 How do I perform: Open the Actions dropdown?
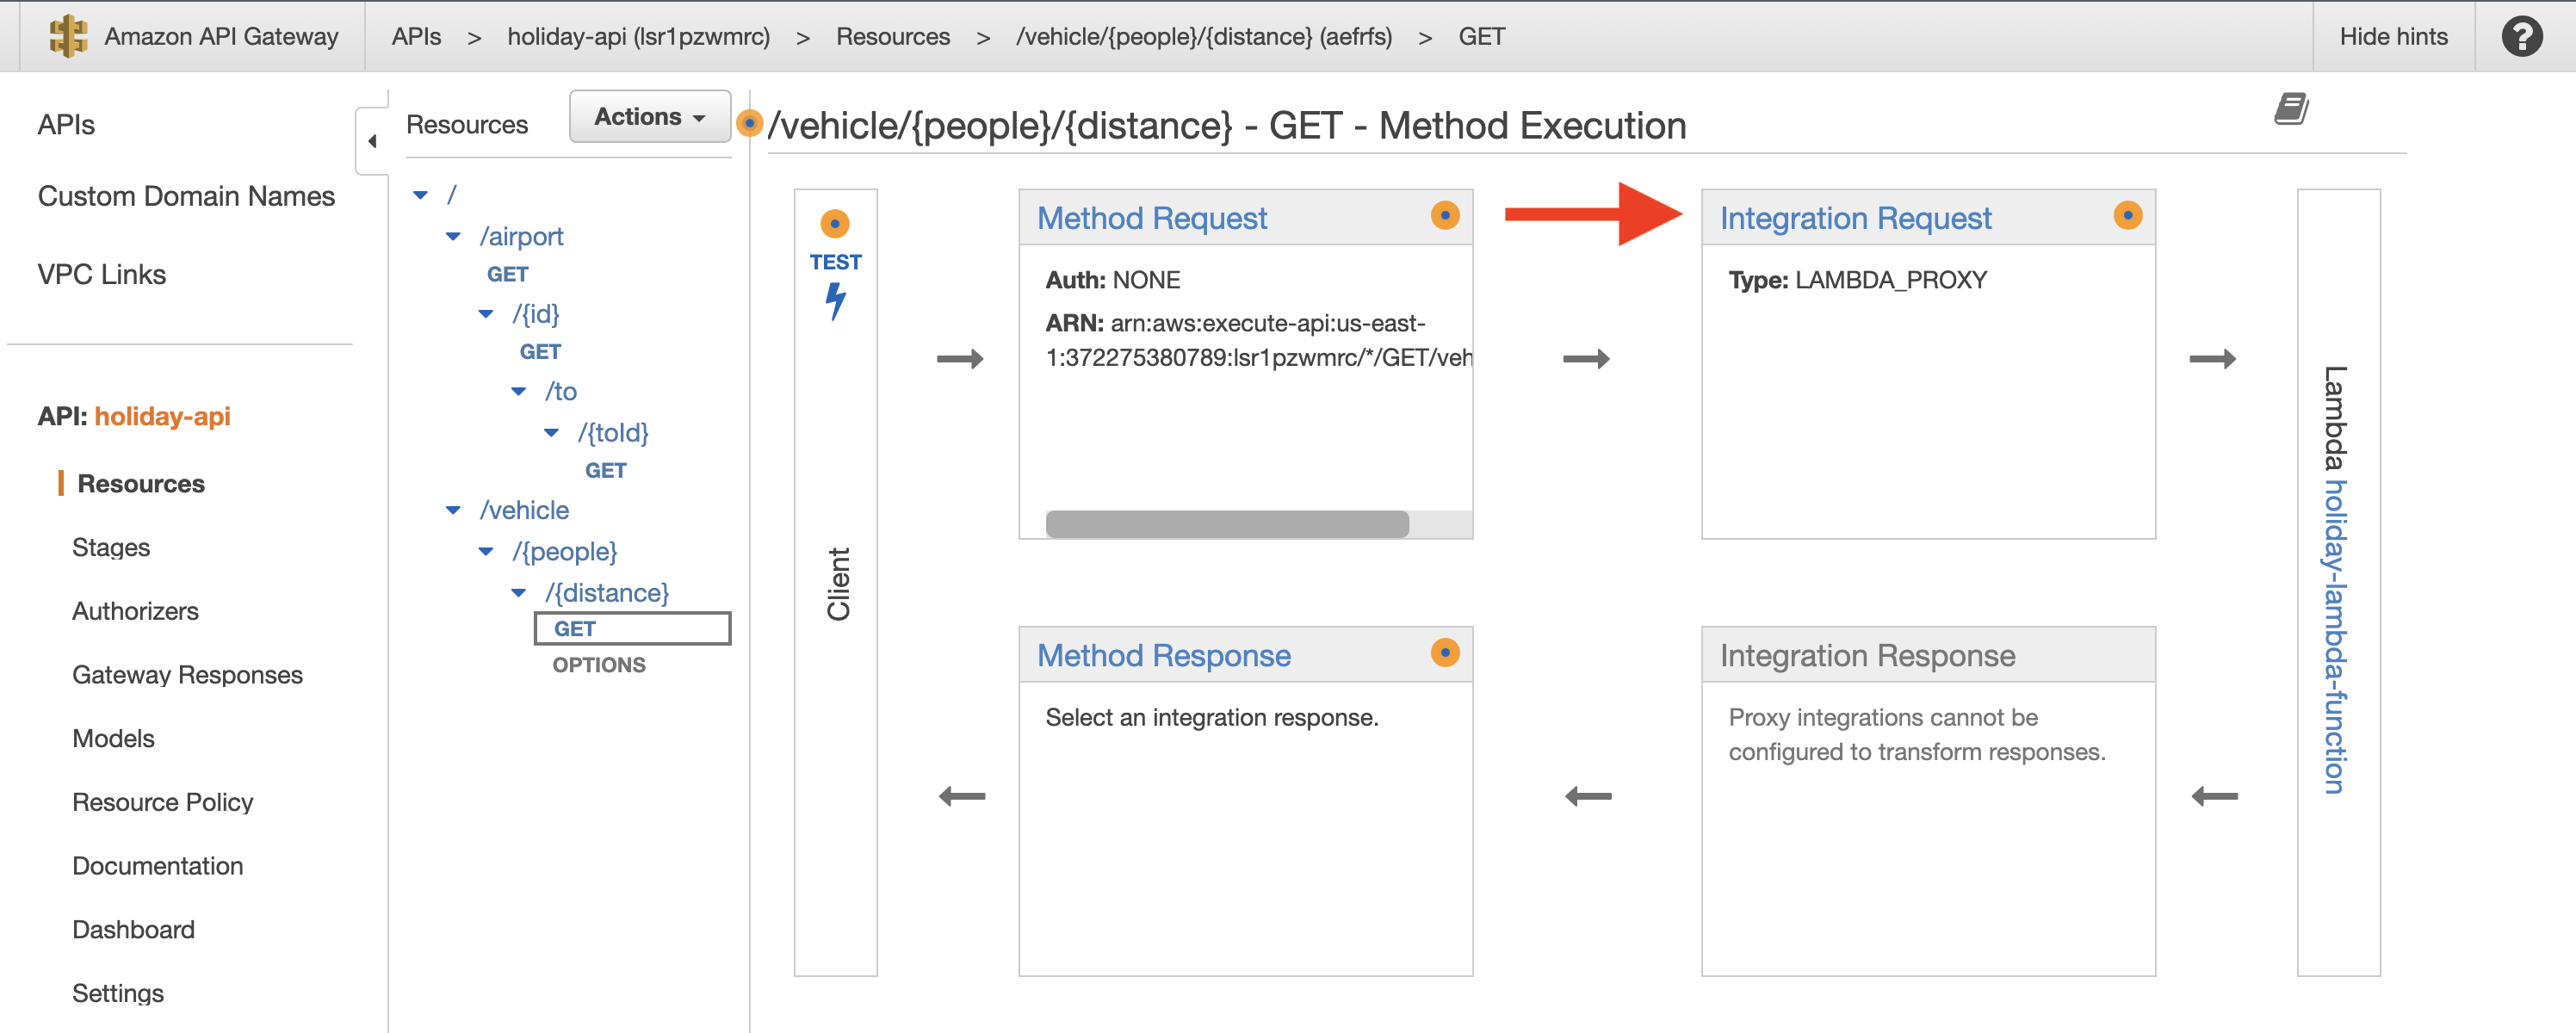pos(649,116)
